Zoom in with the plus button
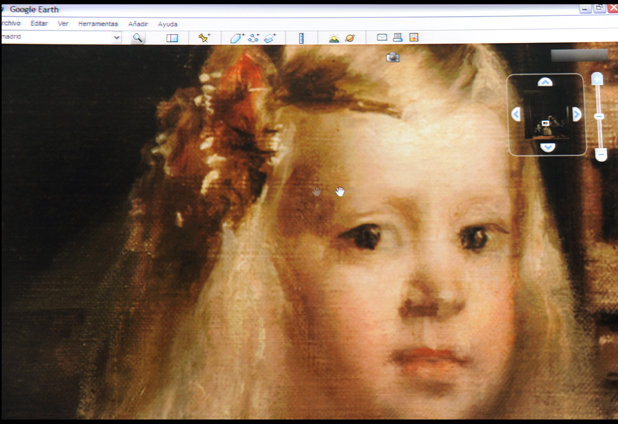This screenshot has height=424, width=618. click(x=598, y=78)
